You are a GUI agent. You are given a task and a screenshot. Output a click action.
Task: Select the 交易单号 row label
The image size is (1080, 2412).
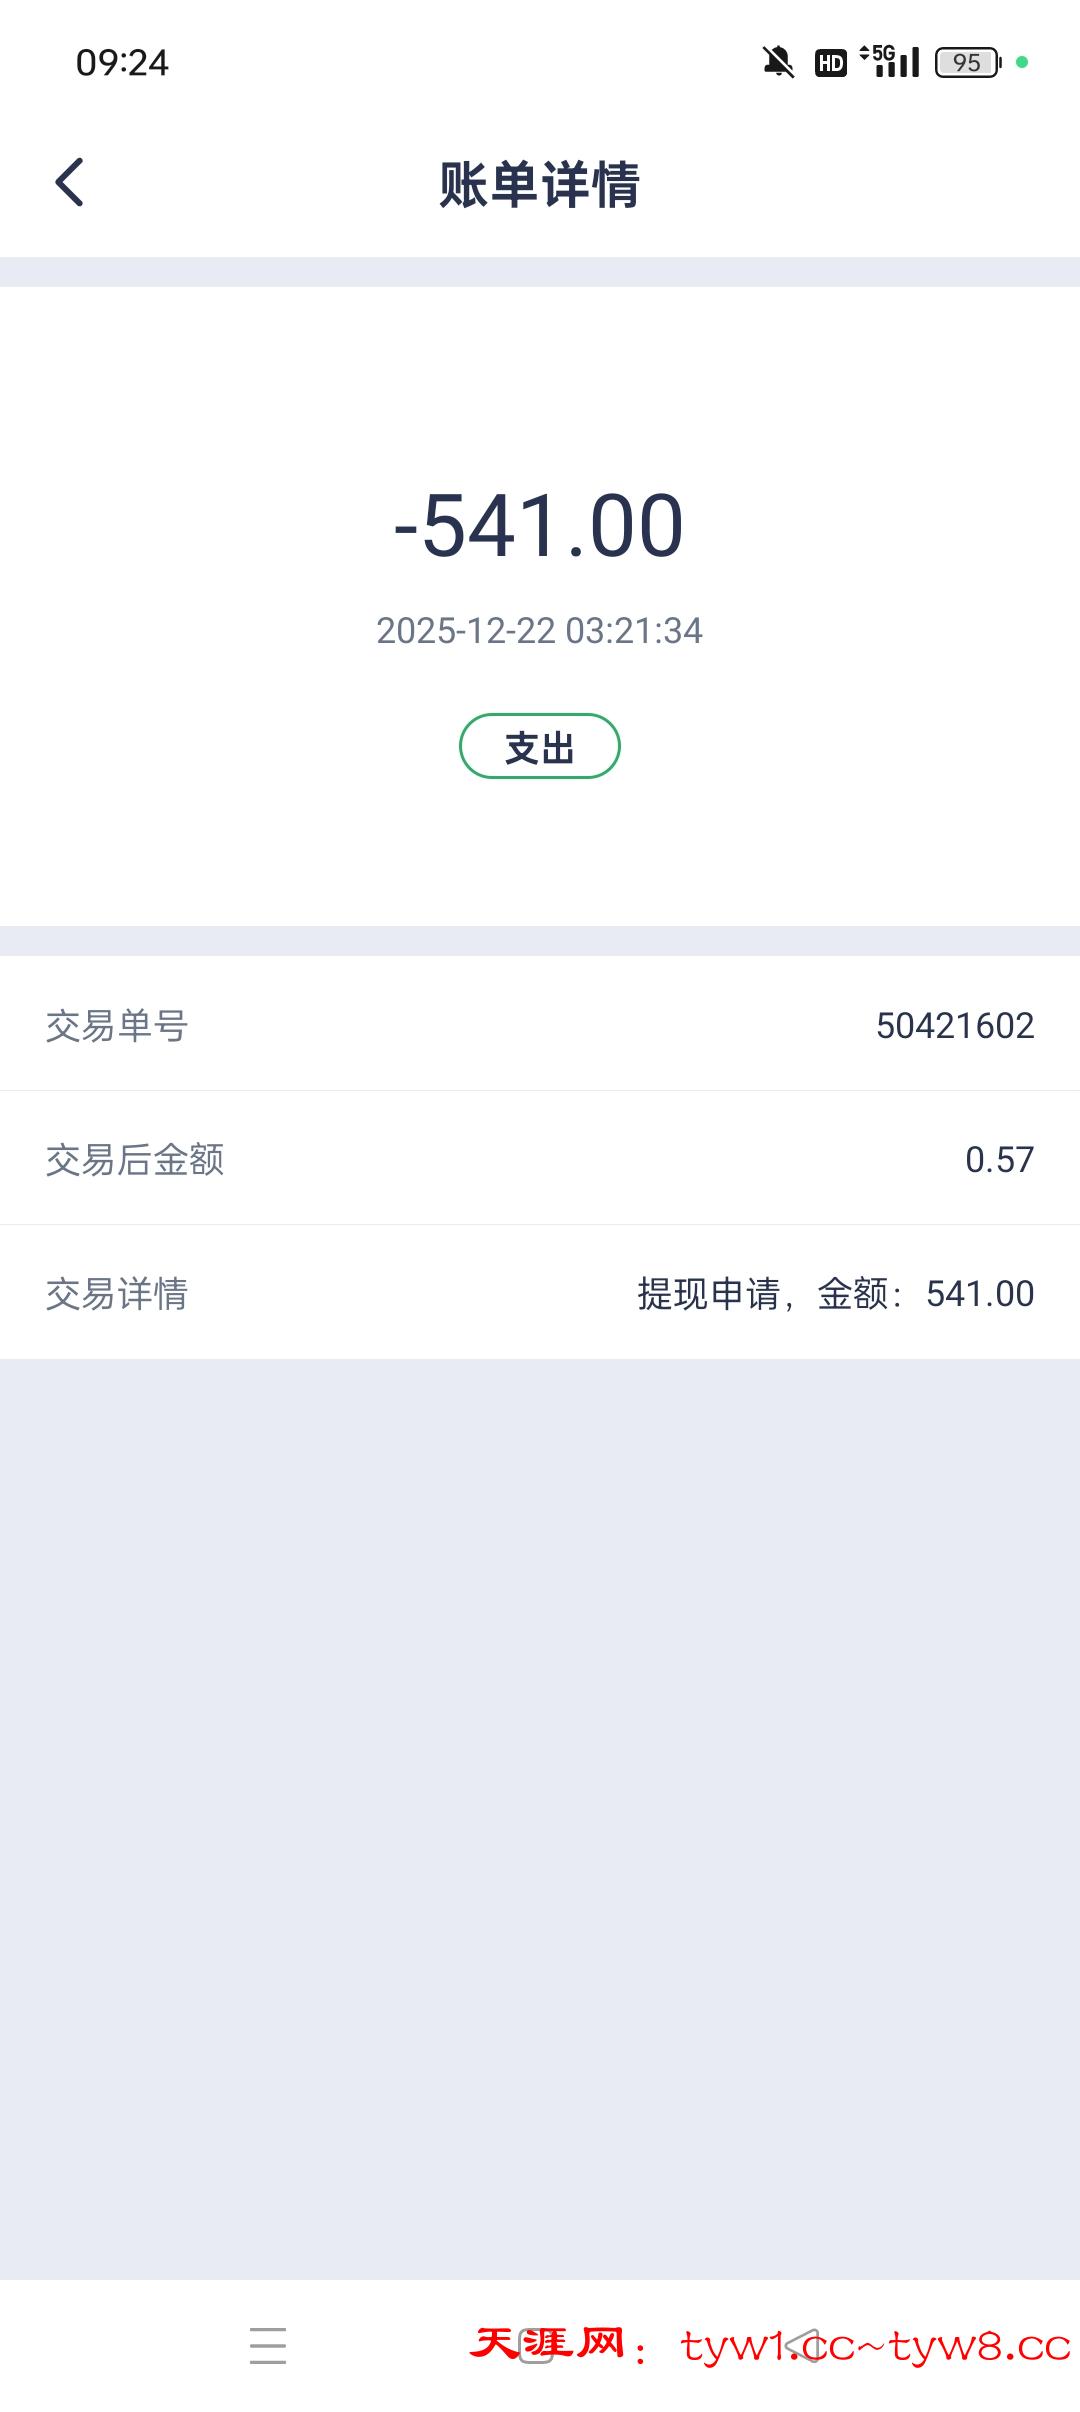tap(117, 1026)
